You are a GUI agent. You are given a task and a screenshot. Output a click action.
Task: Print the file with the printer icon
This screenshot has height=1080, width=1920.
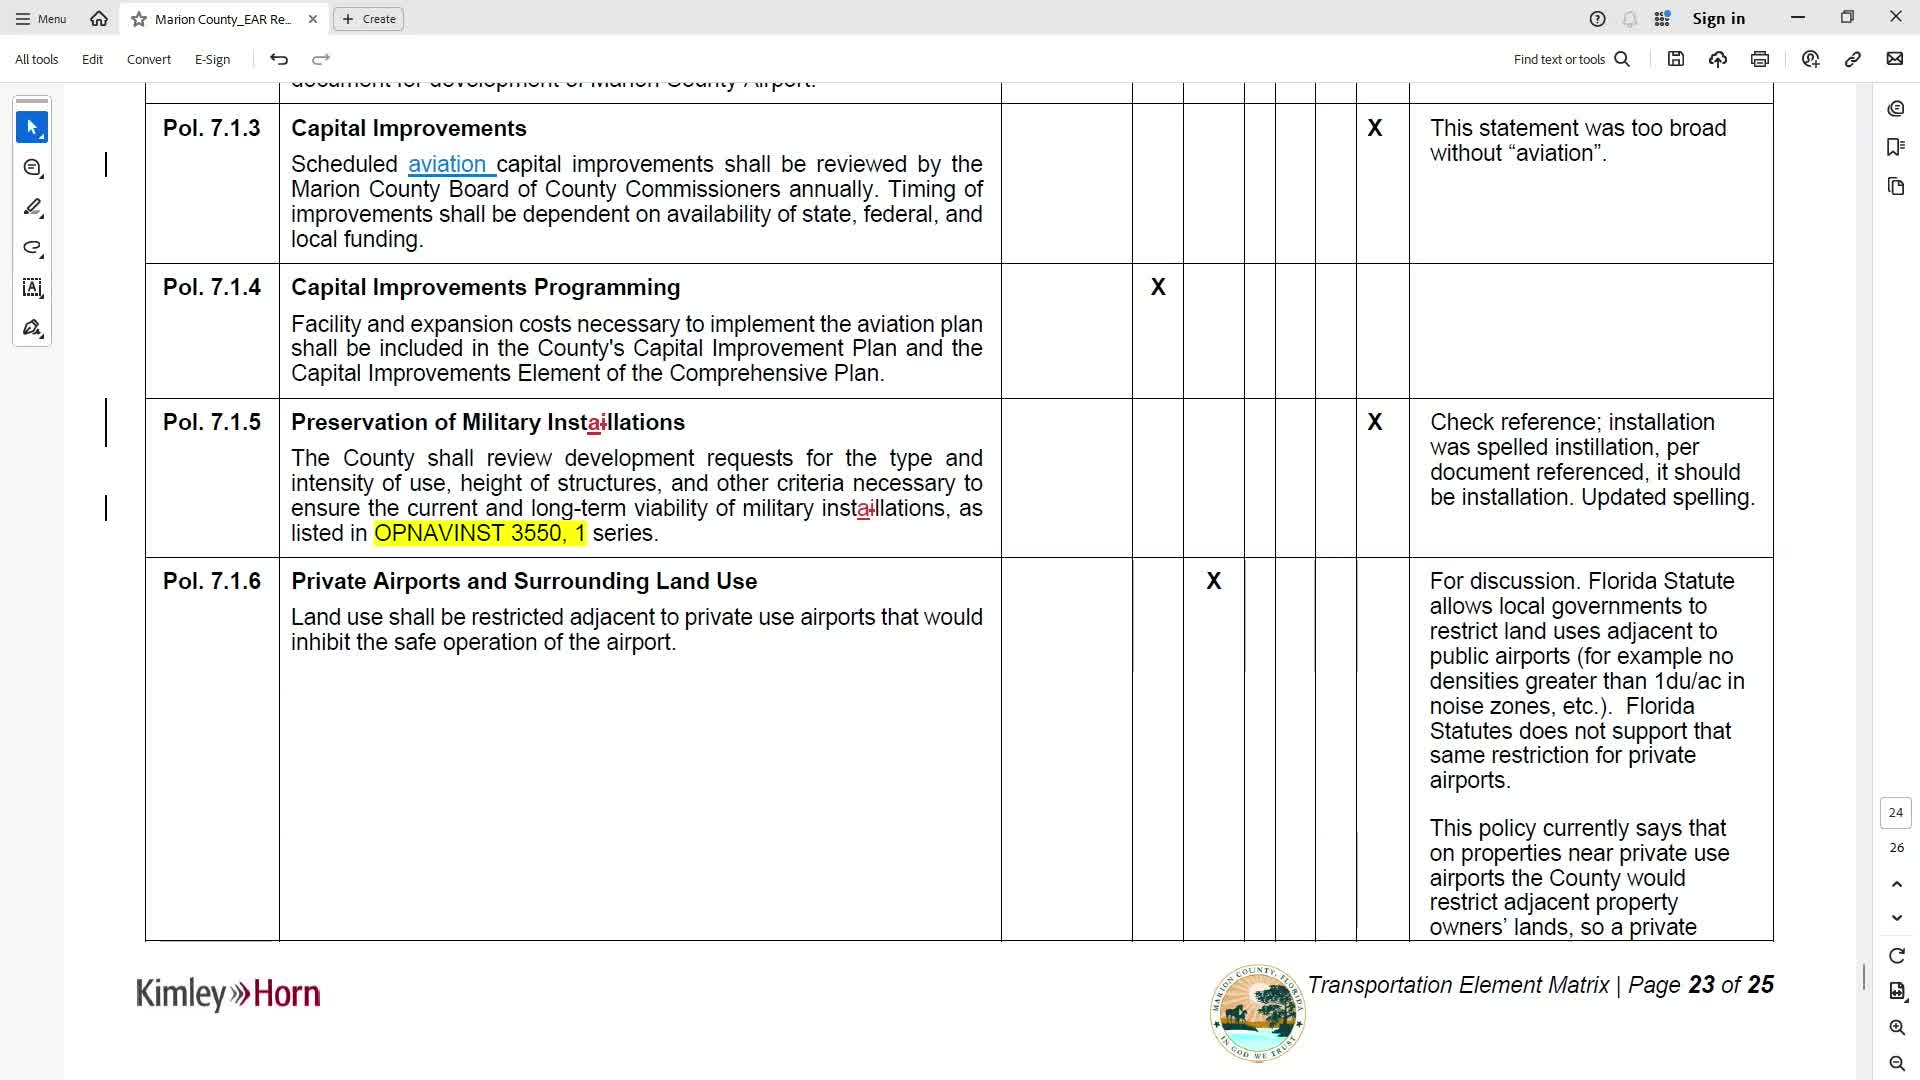[1760, 59]
